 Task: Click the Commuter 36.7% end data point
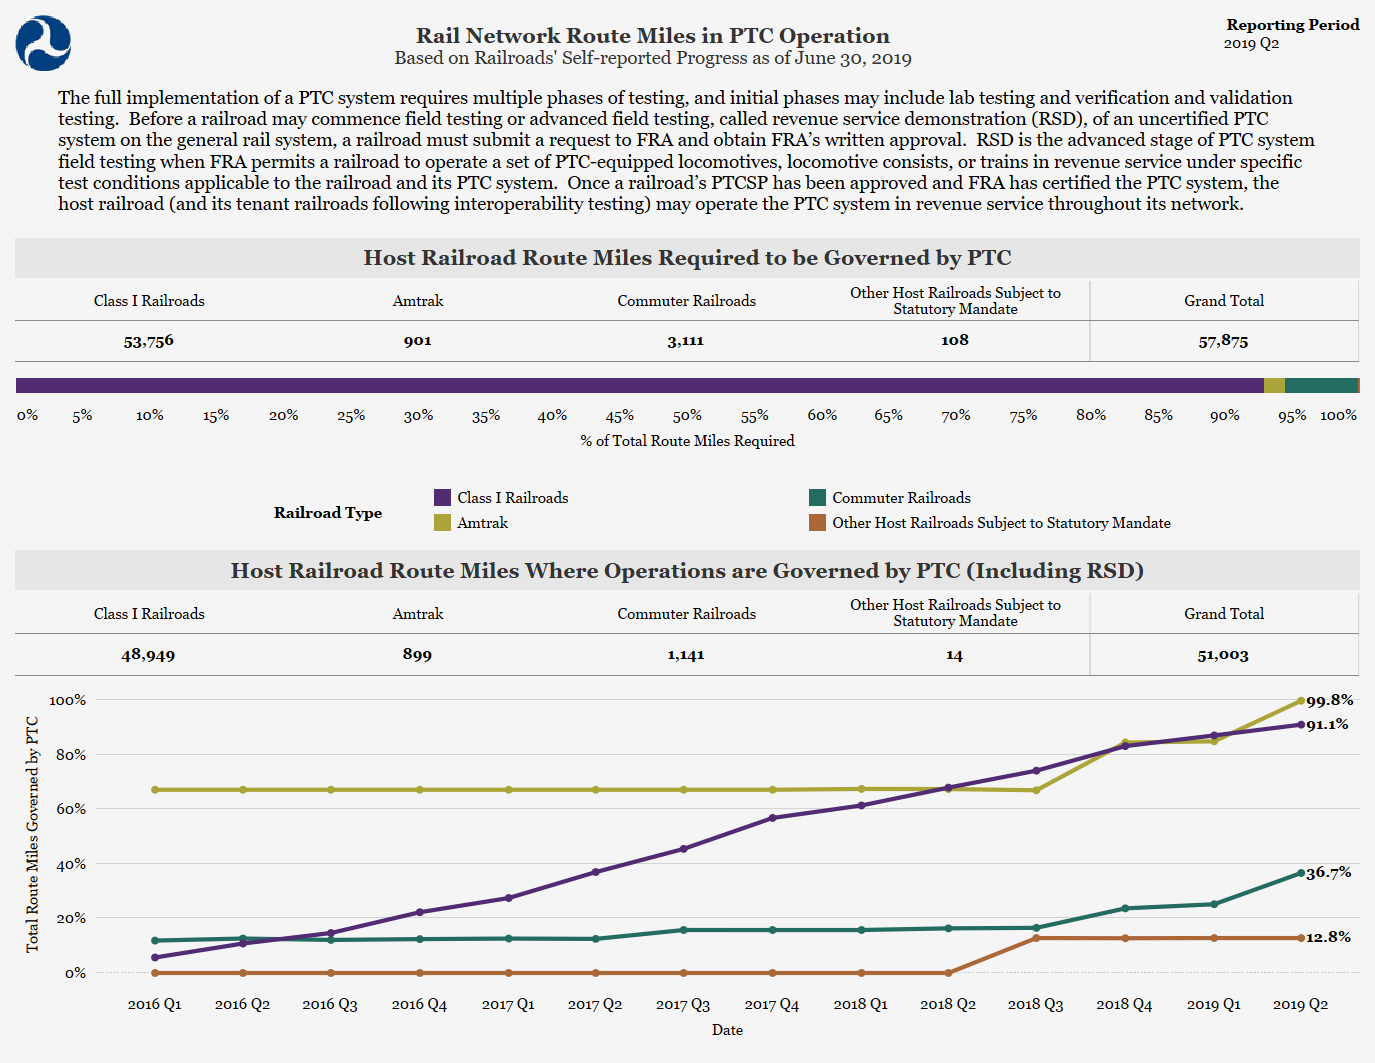tap(1301, 873)
